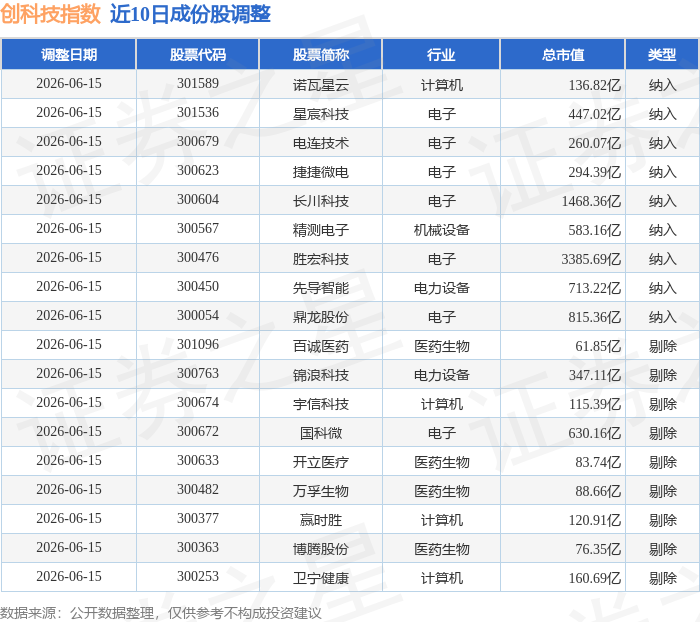Image resolution: width=700 pixels, height=622 pixels.
Task: Click the 调整日期 column header
Action: coord(69,54)
